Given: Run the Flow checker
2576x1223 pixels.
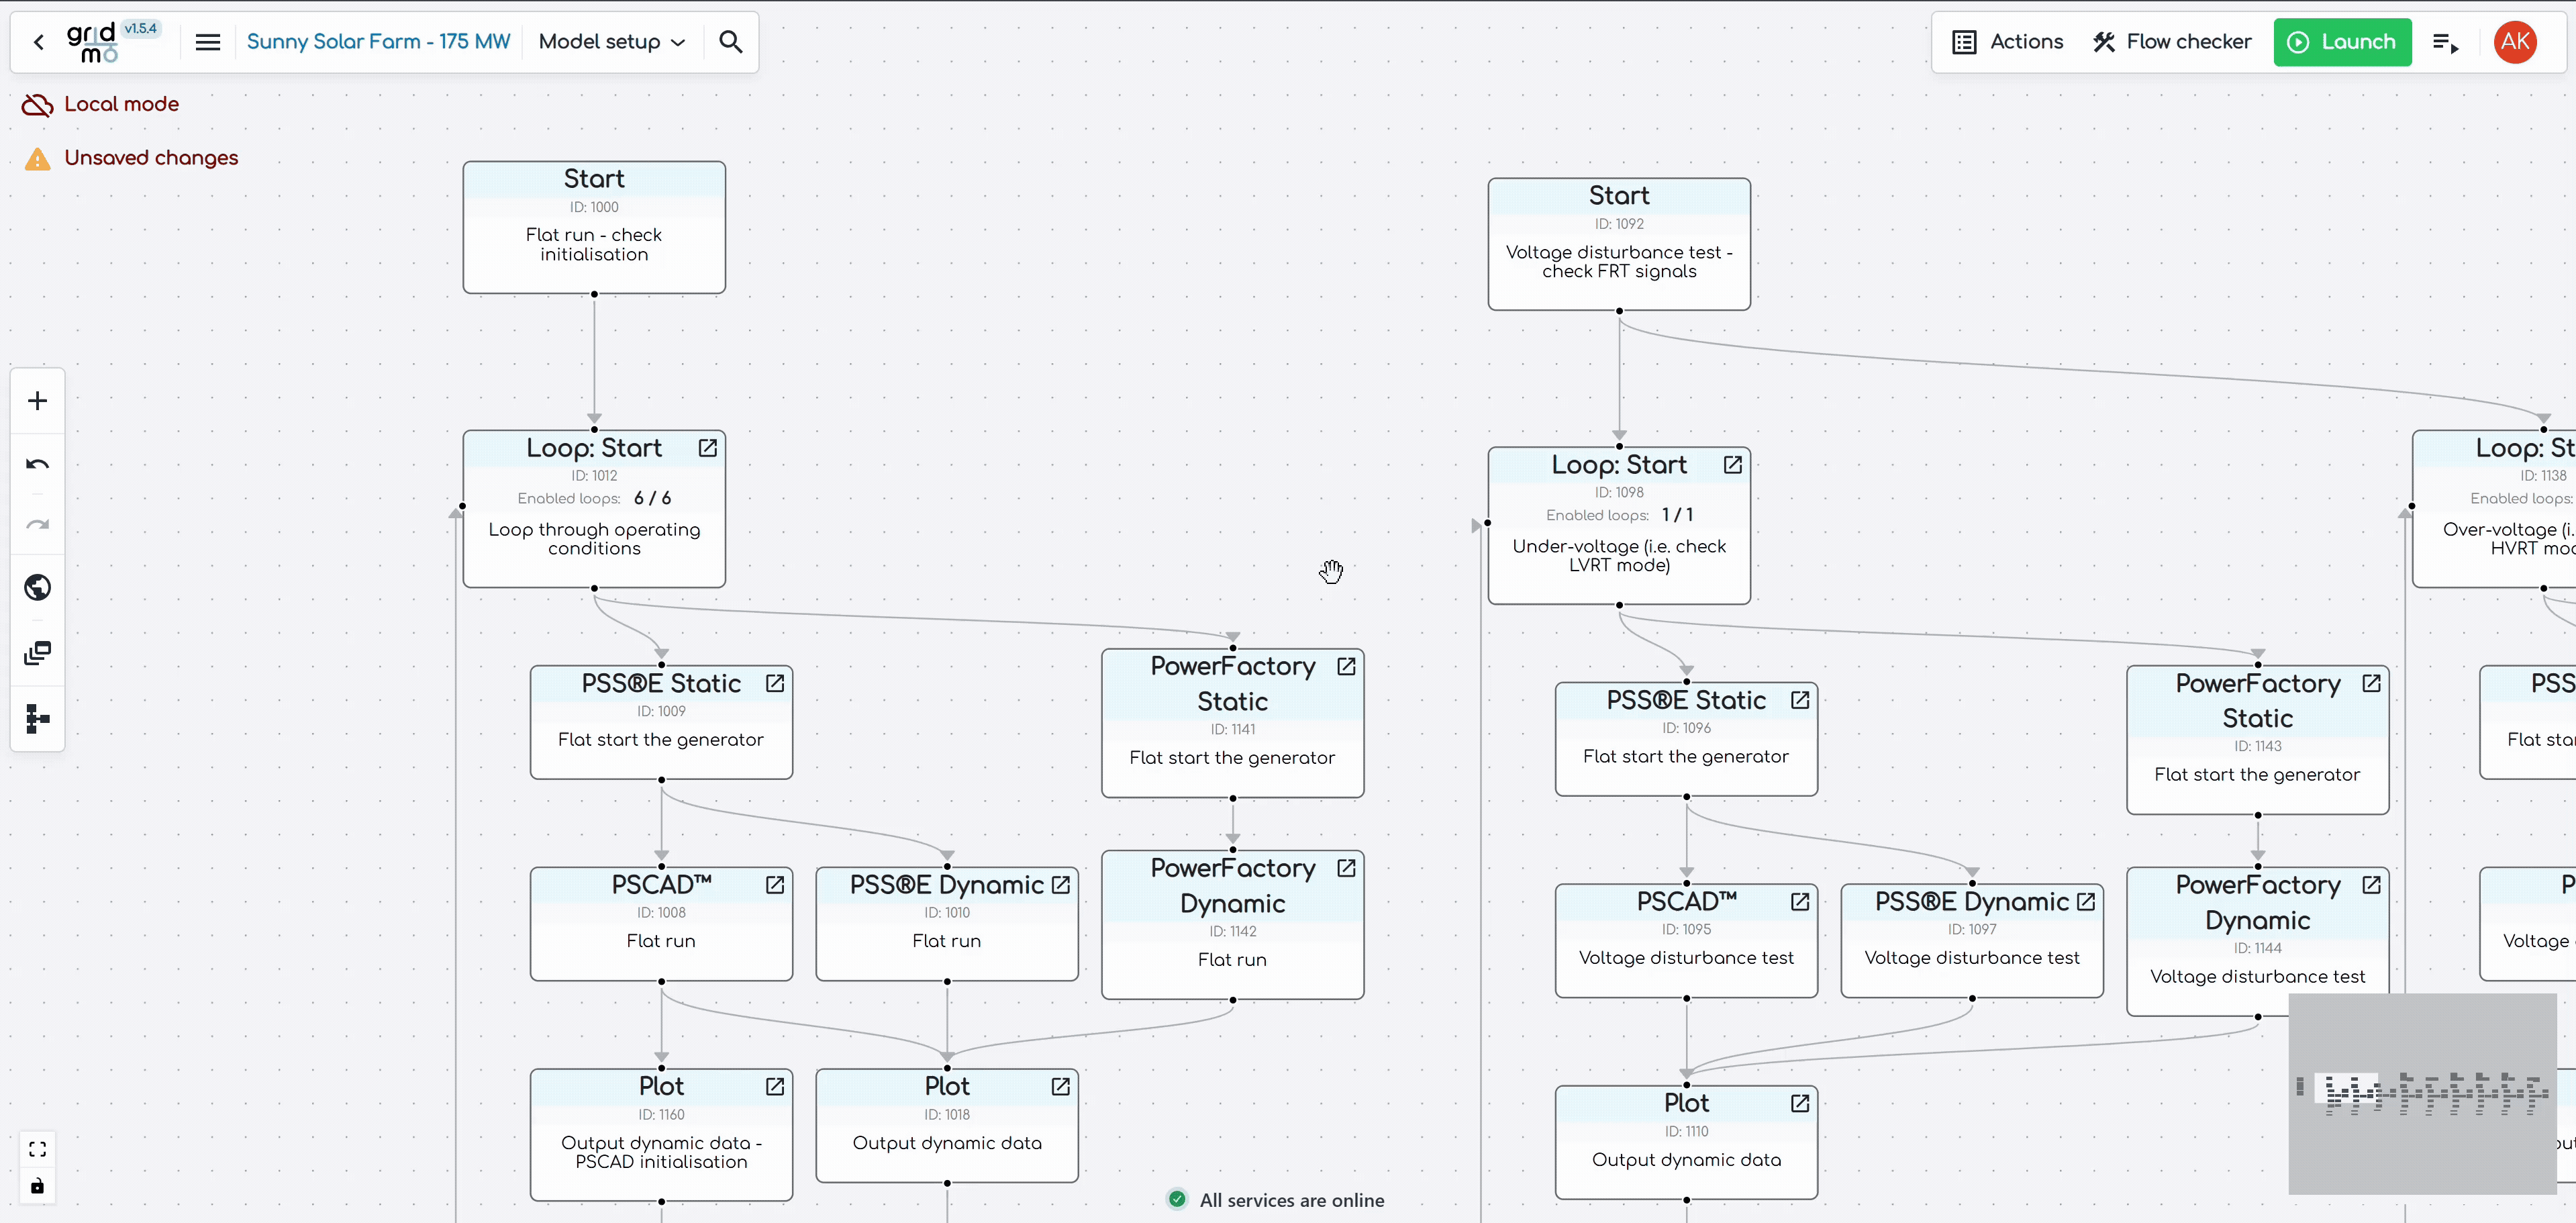Looking at the screenshot, I should (2171, 42).
